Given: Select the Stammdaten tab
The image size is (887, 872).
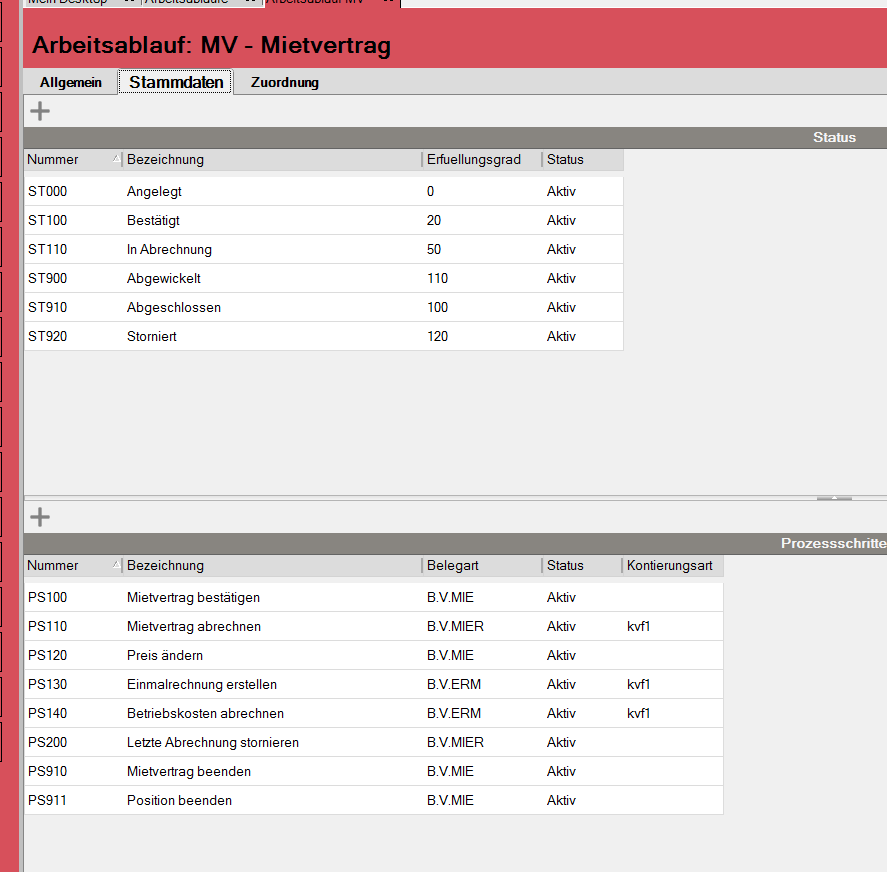Looking at the screenshot, I should click(x=176, y=82).
